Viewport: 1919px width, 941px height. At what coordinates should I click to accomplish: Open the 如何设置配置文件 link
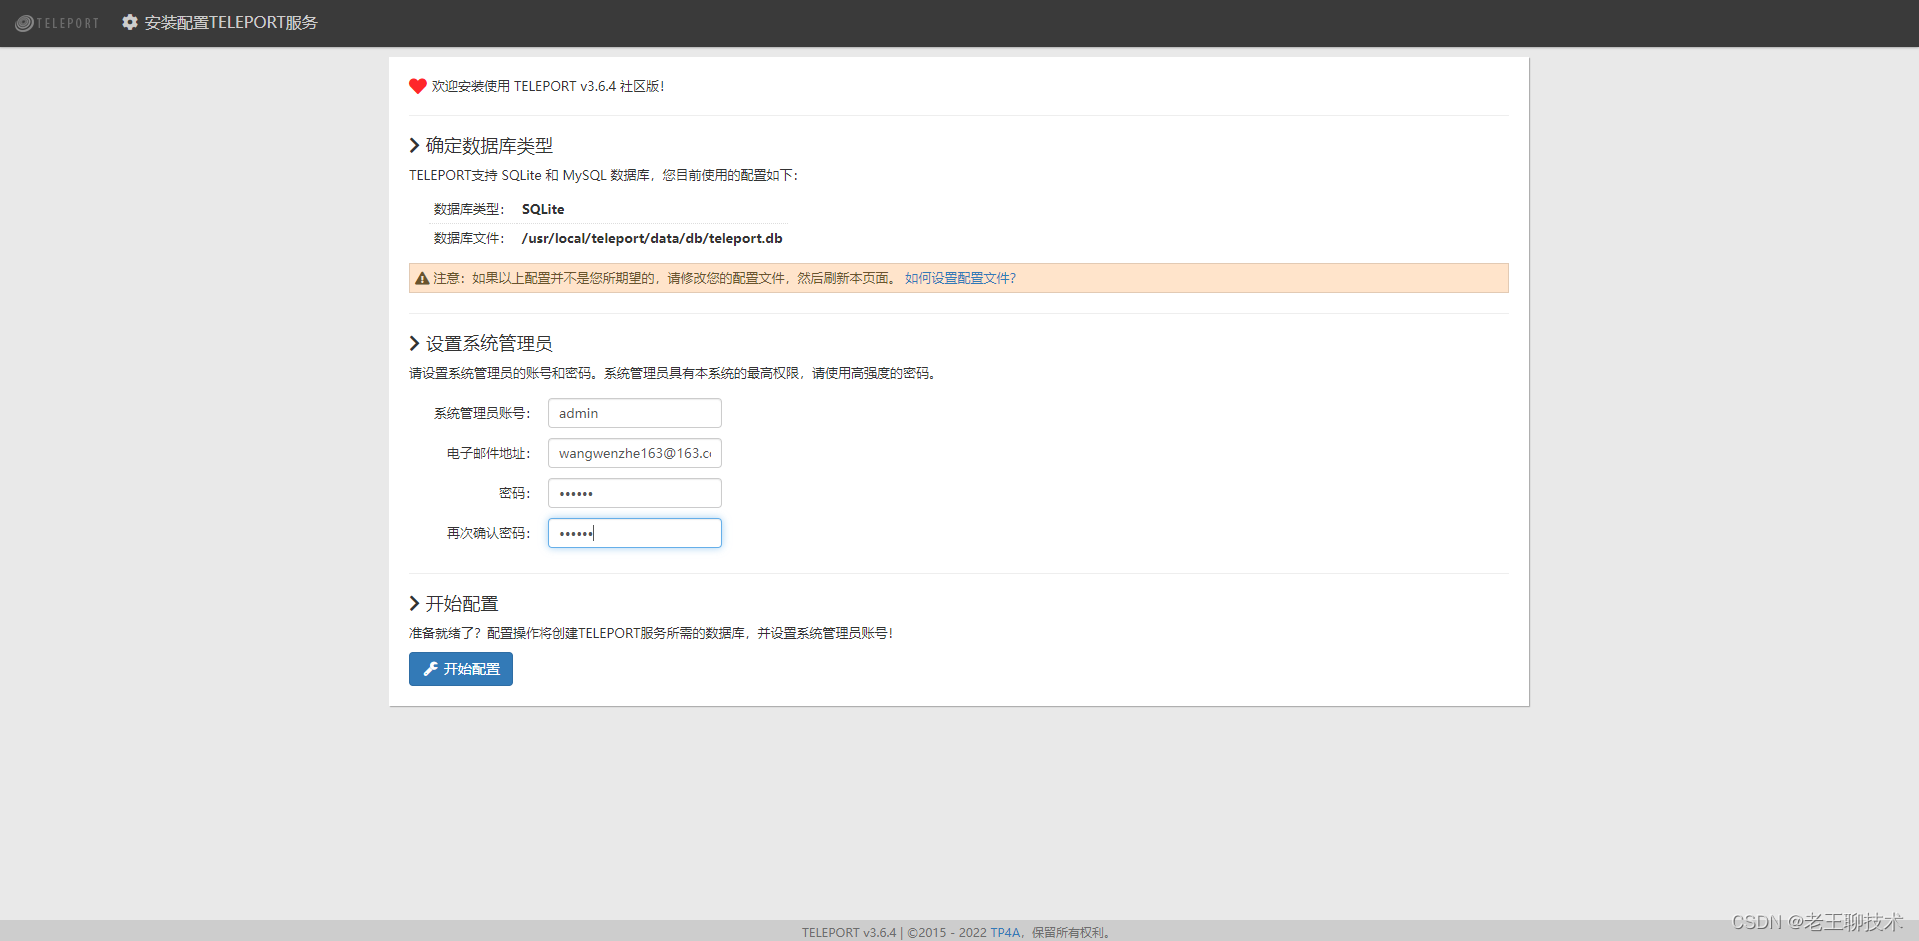pyautogui.click(x=959, y=277)
